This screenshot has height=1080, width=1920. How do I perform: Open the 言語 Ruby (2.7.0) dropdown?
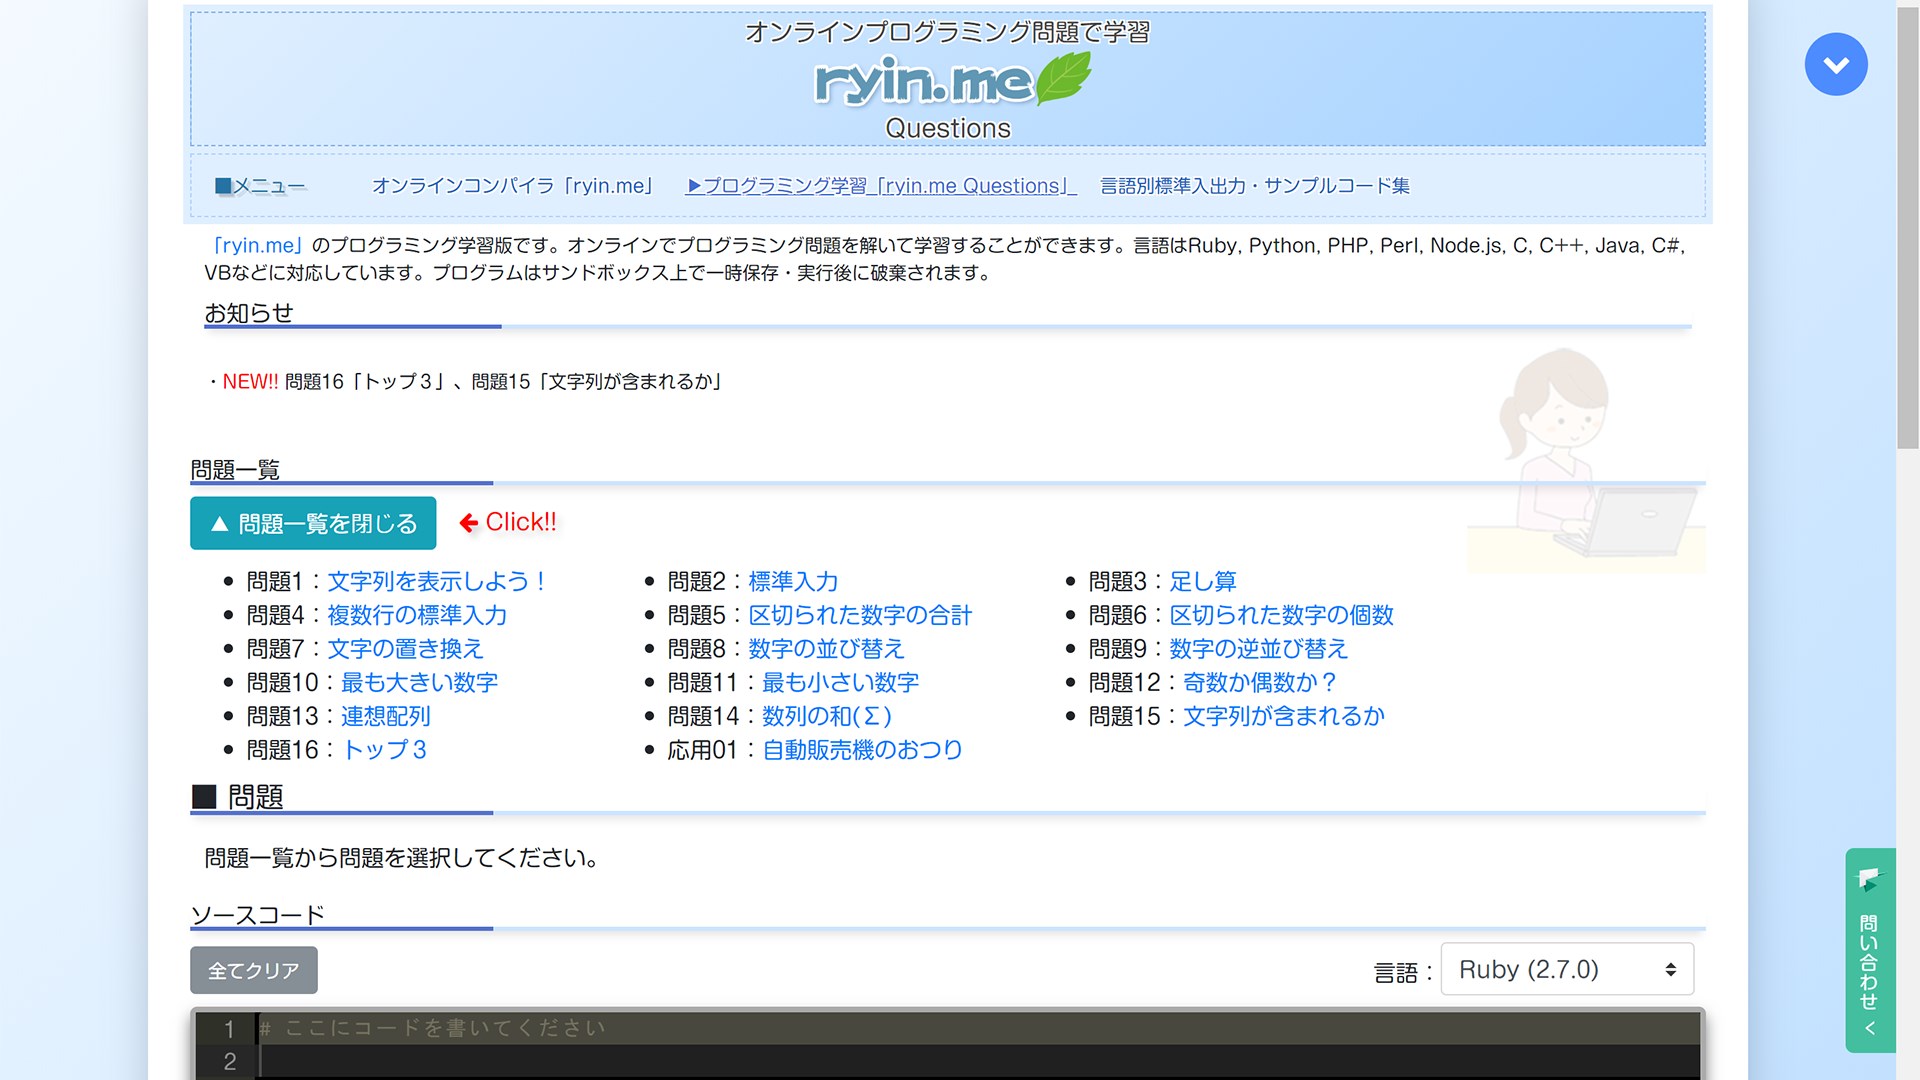(x=1566, y=969)
